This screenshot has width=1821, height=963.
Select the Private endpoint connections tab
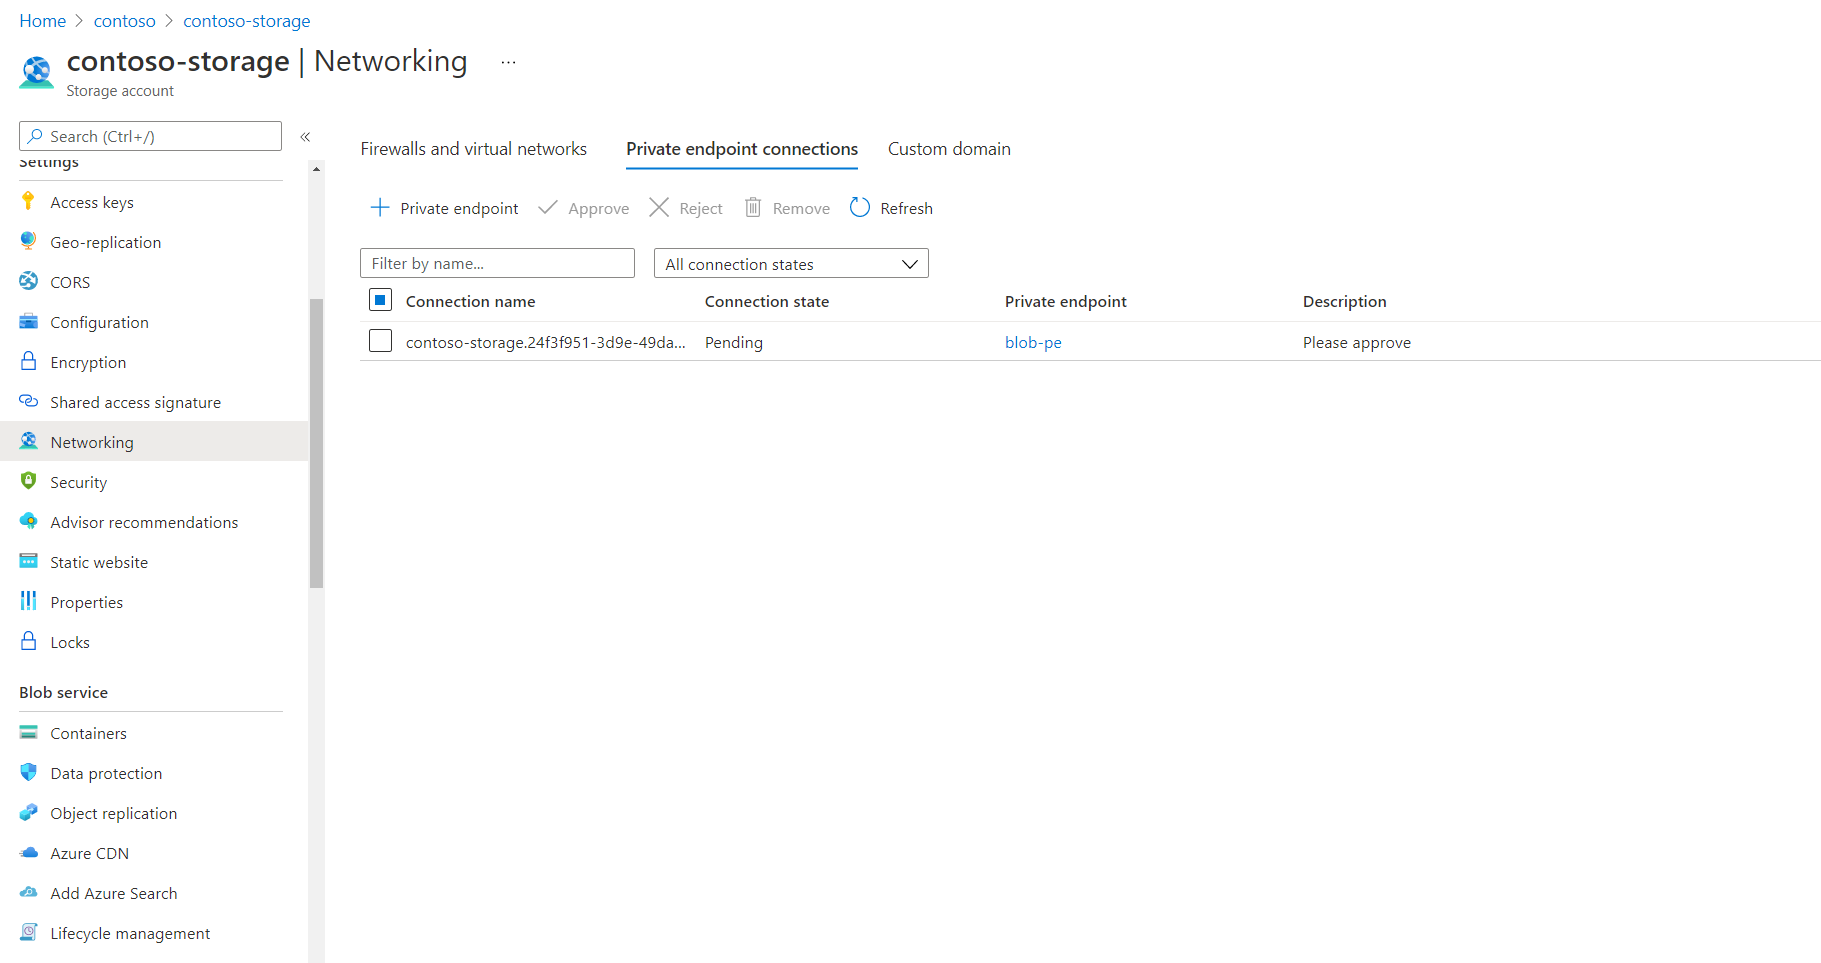click(742, 149)
